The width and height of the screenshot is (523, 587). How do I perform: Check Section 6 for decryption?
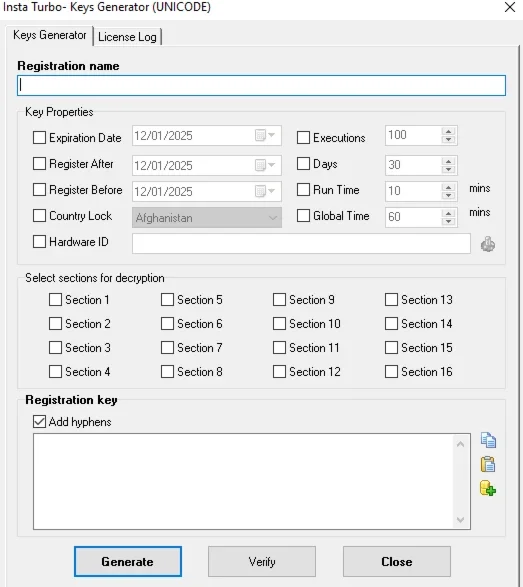tap(167, 324)
